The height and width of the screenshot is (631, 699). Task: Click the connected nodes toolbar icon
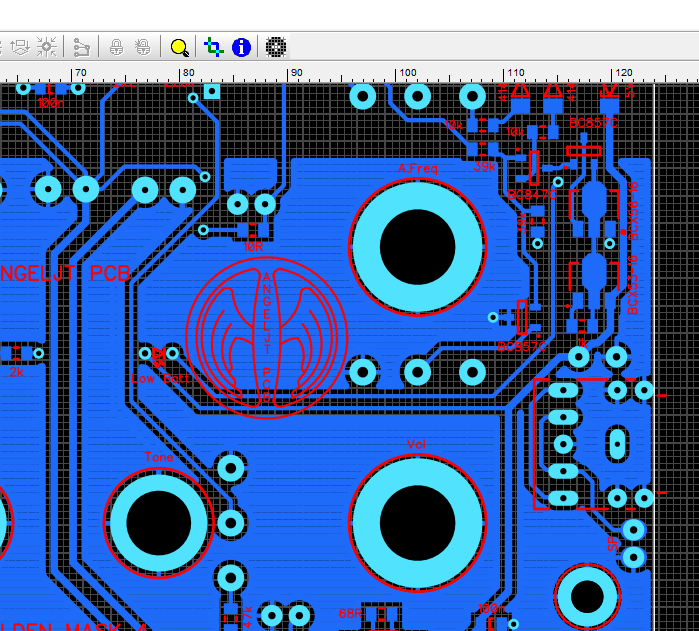click(82, 47)
